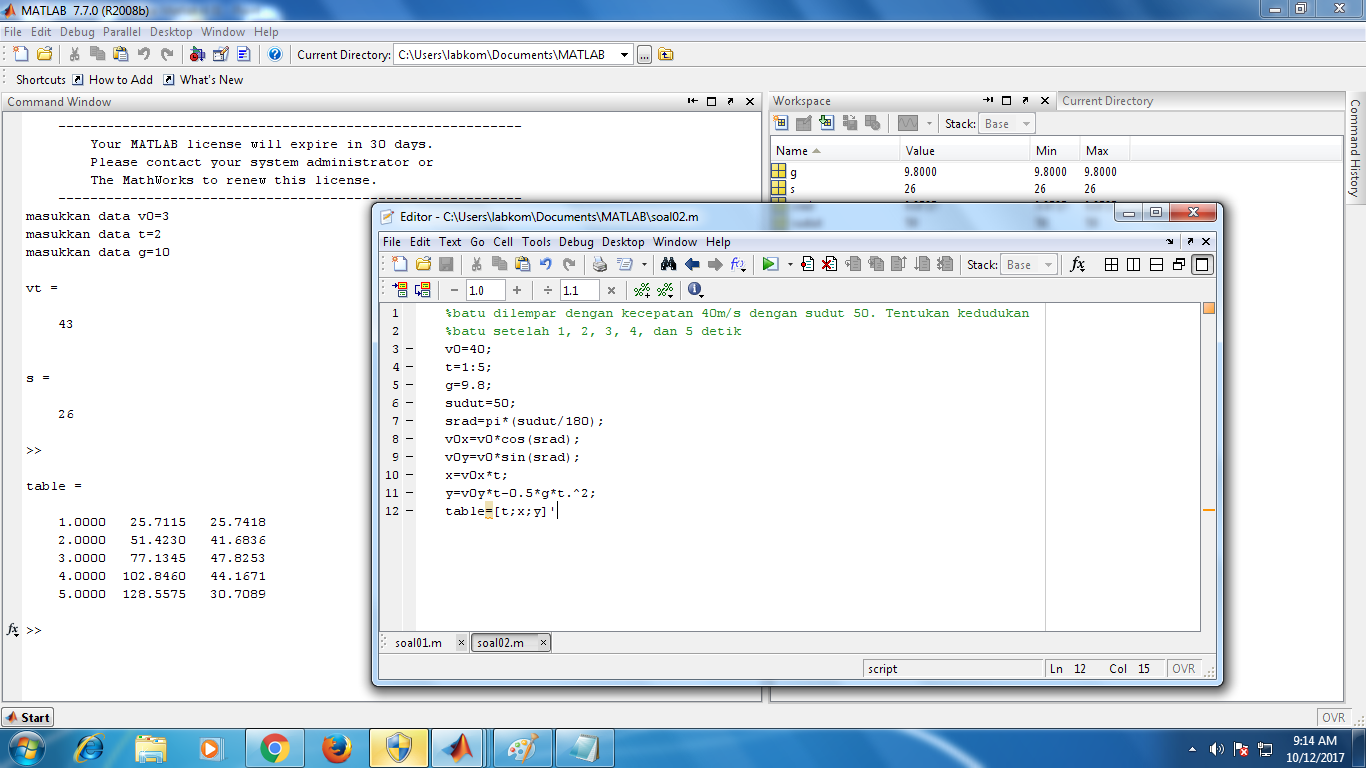The width and height of the screenshot is (1366, 768).
Task: Click the divide button beside 1.1
Action: tap(547, 290)
